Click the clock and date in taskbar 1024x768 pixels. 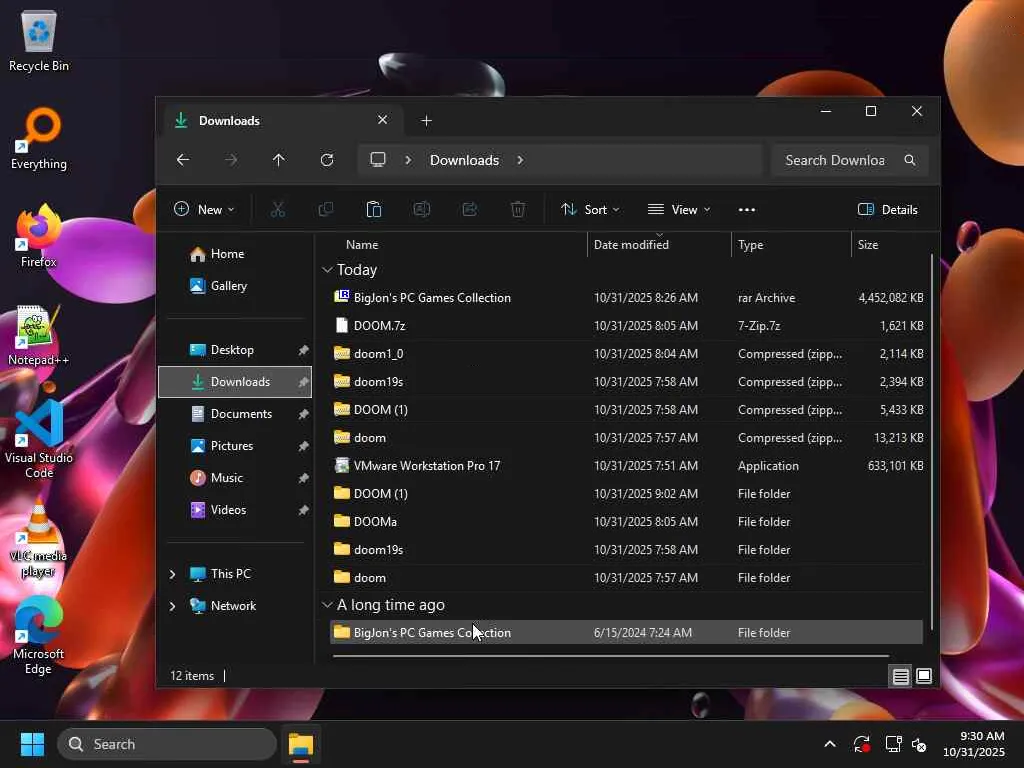point(974,744)
